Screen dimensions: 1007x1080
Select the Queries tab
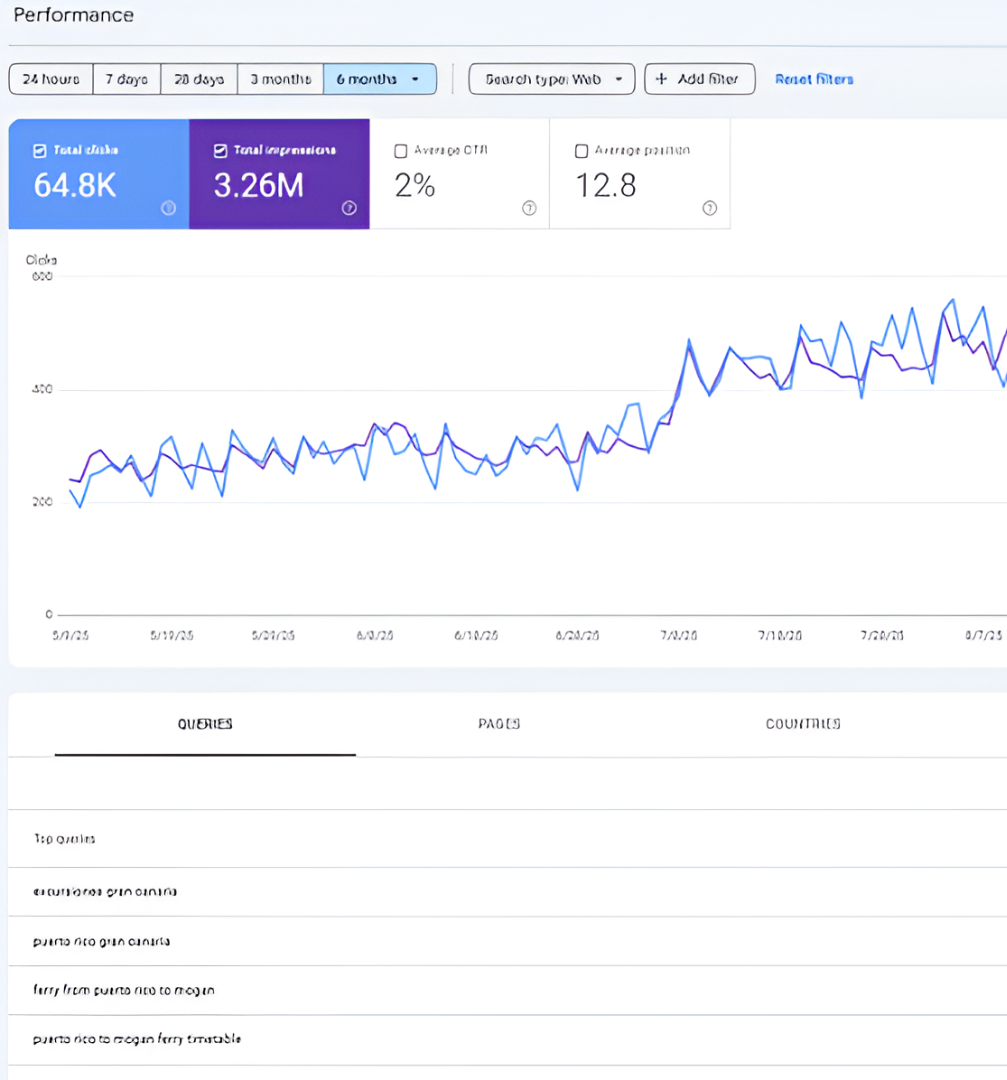[x=205, y=724]
